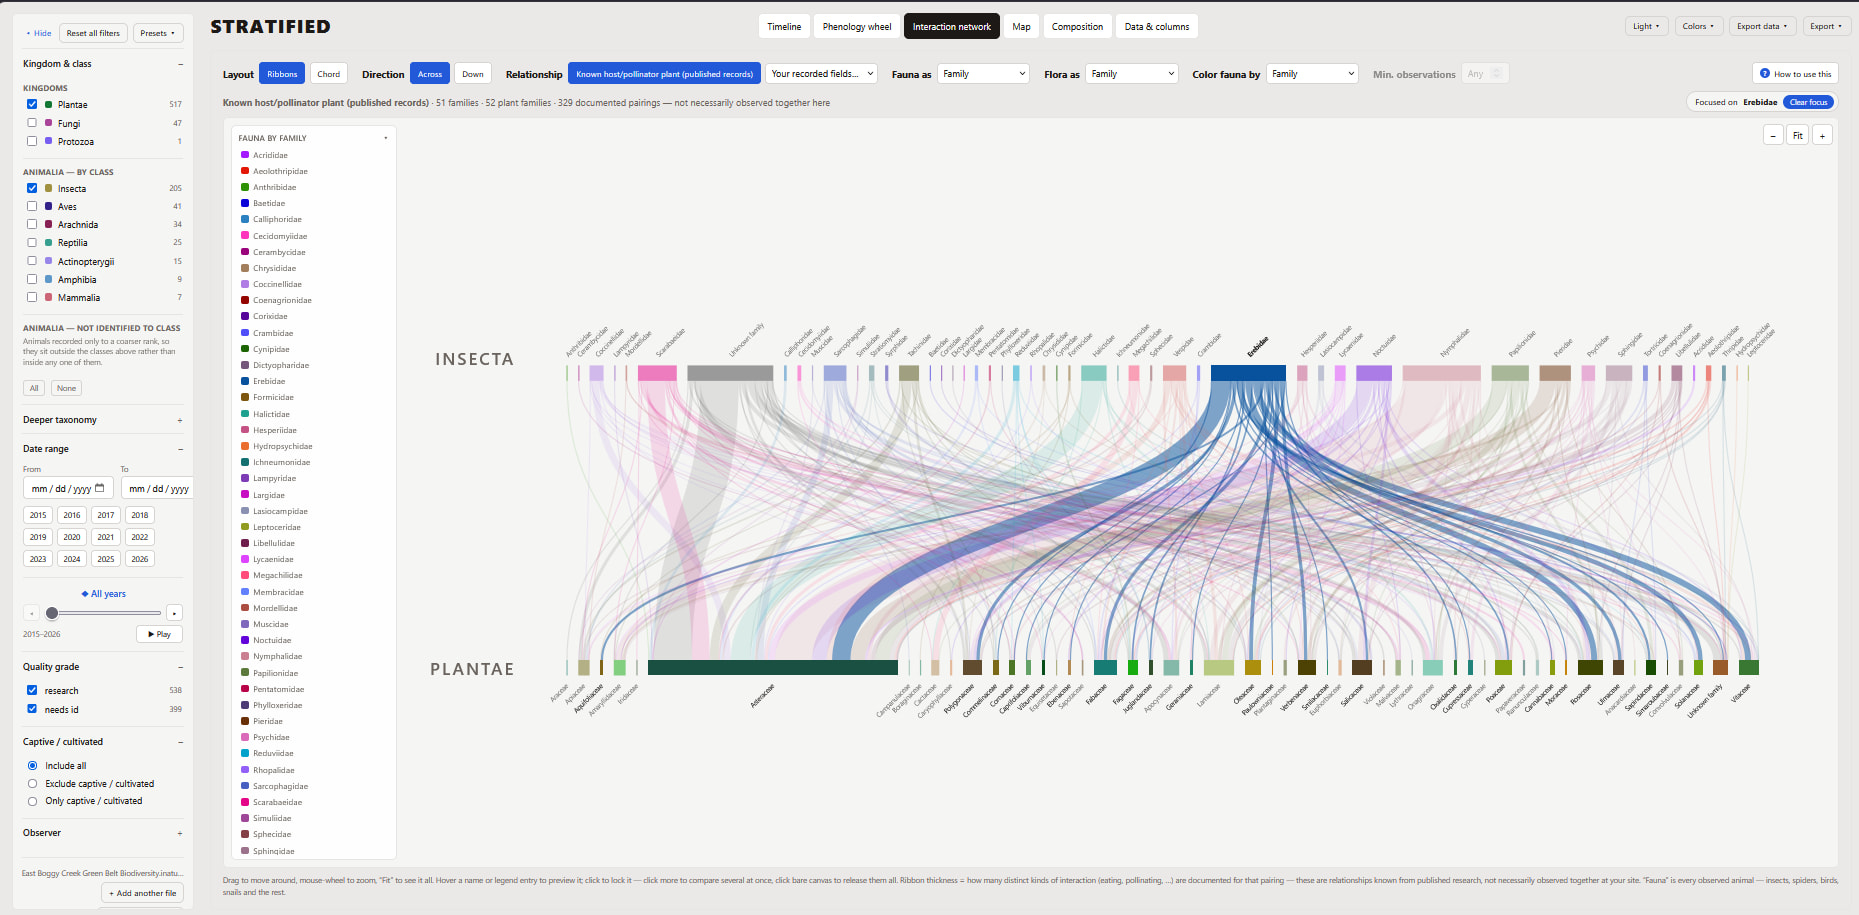Open the Flora as Family dropdown
The image size is (1859, 915).
pyautogui.click(x=1132, y=74)
